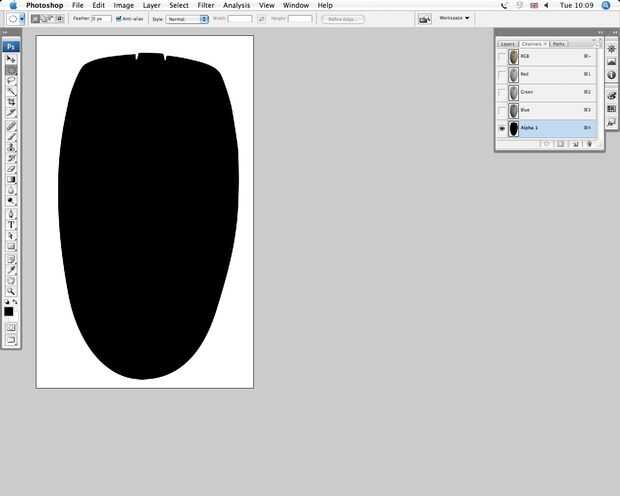
Task: Open the tool preset picker arrow
Action: pos(22,19)
